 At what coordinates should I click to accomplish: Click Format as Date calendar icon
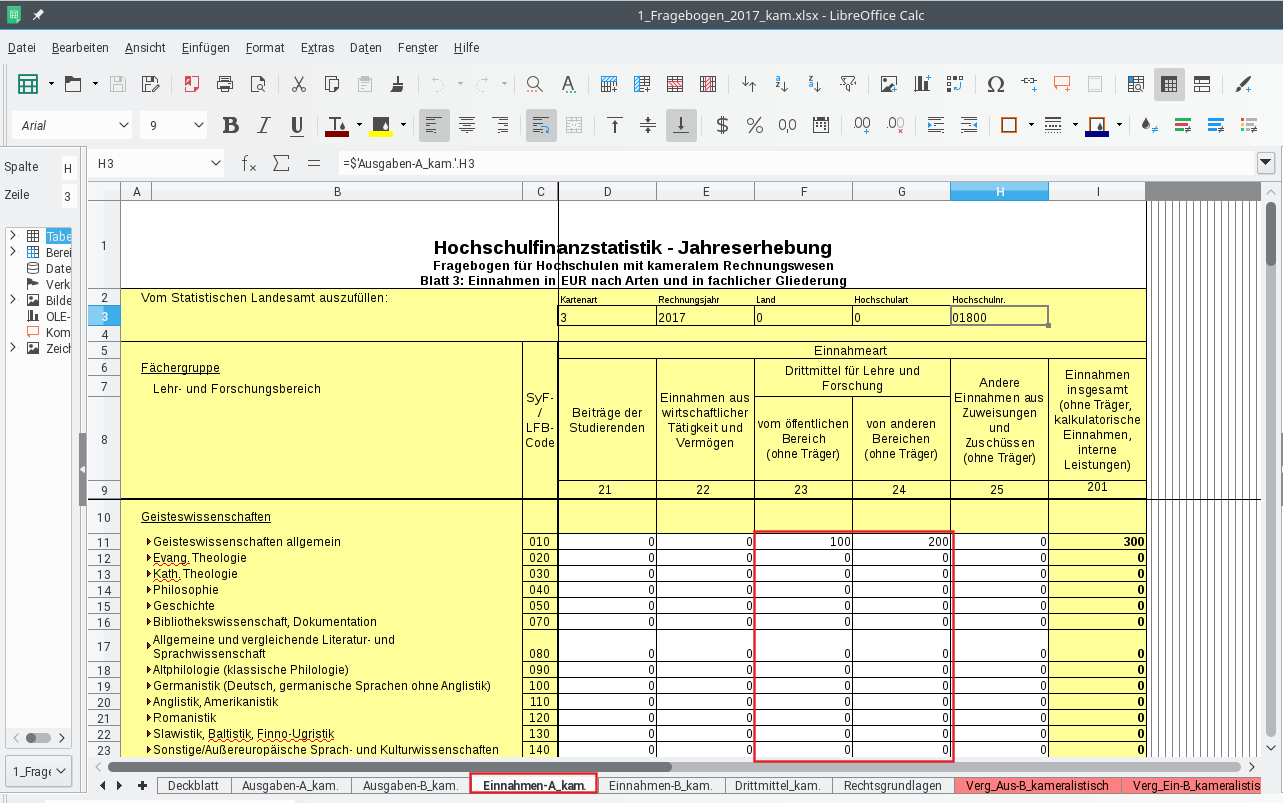[821, 125]
